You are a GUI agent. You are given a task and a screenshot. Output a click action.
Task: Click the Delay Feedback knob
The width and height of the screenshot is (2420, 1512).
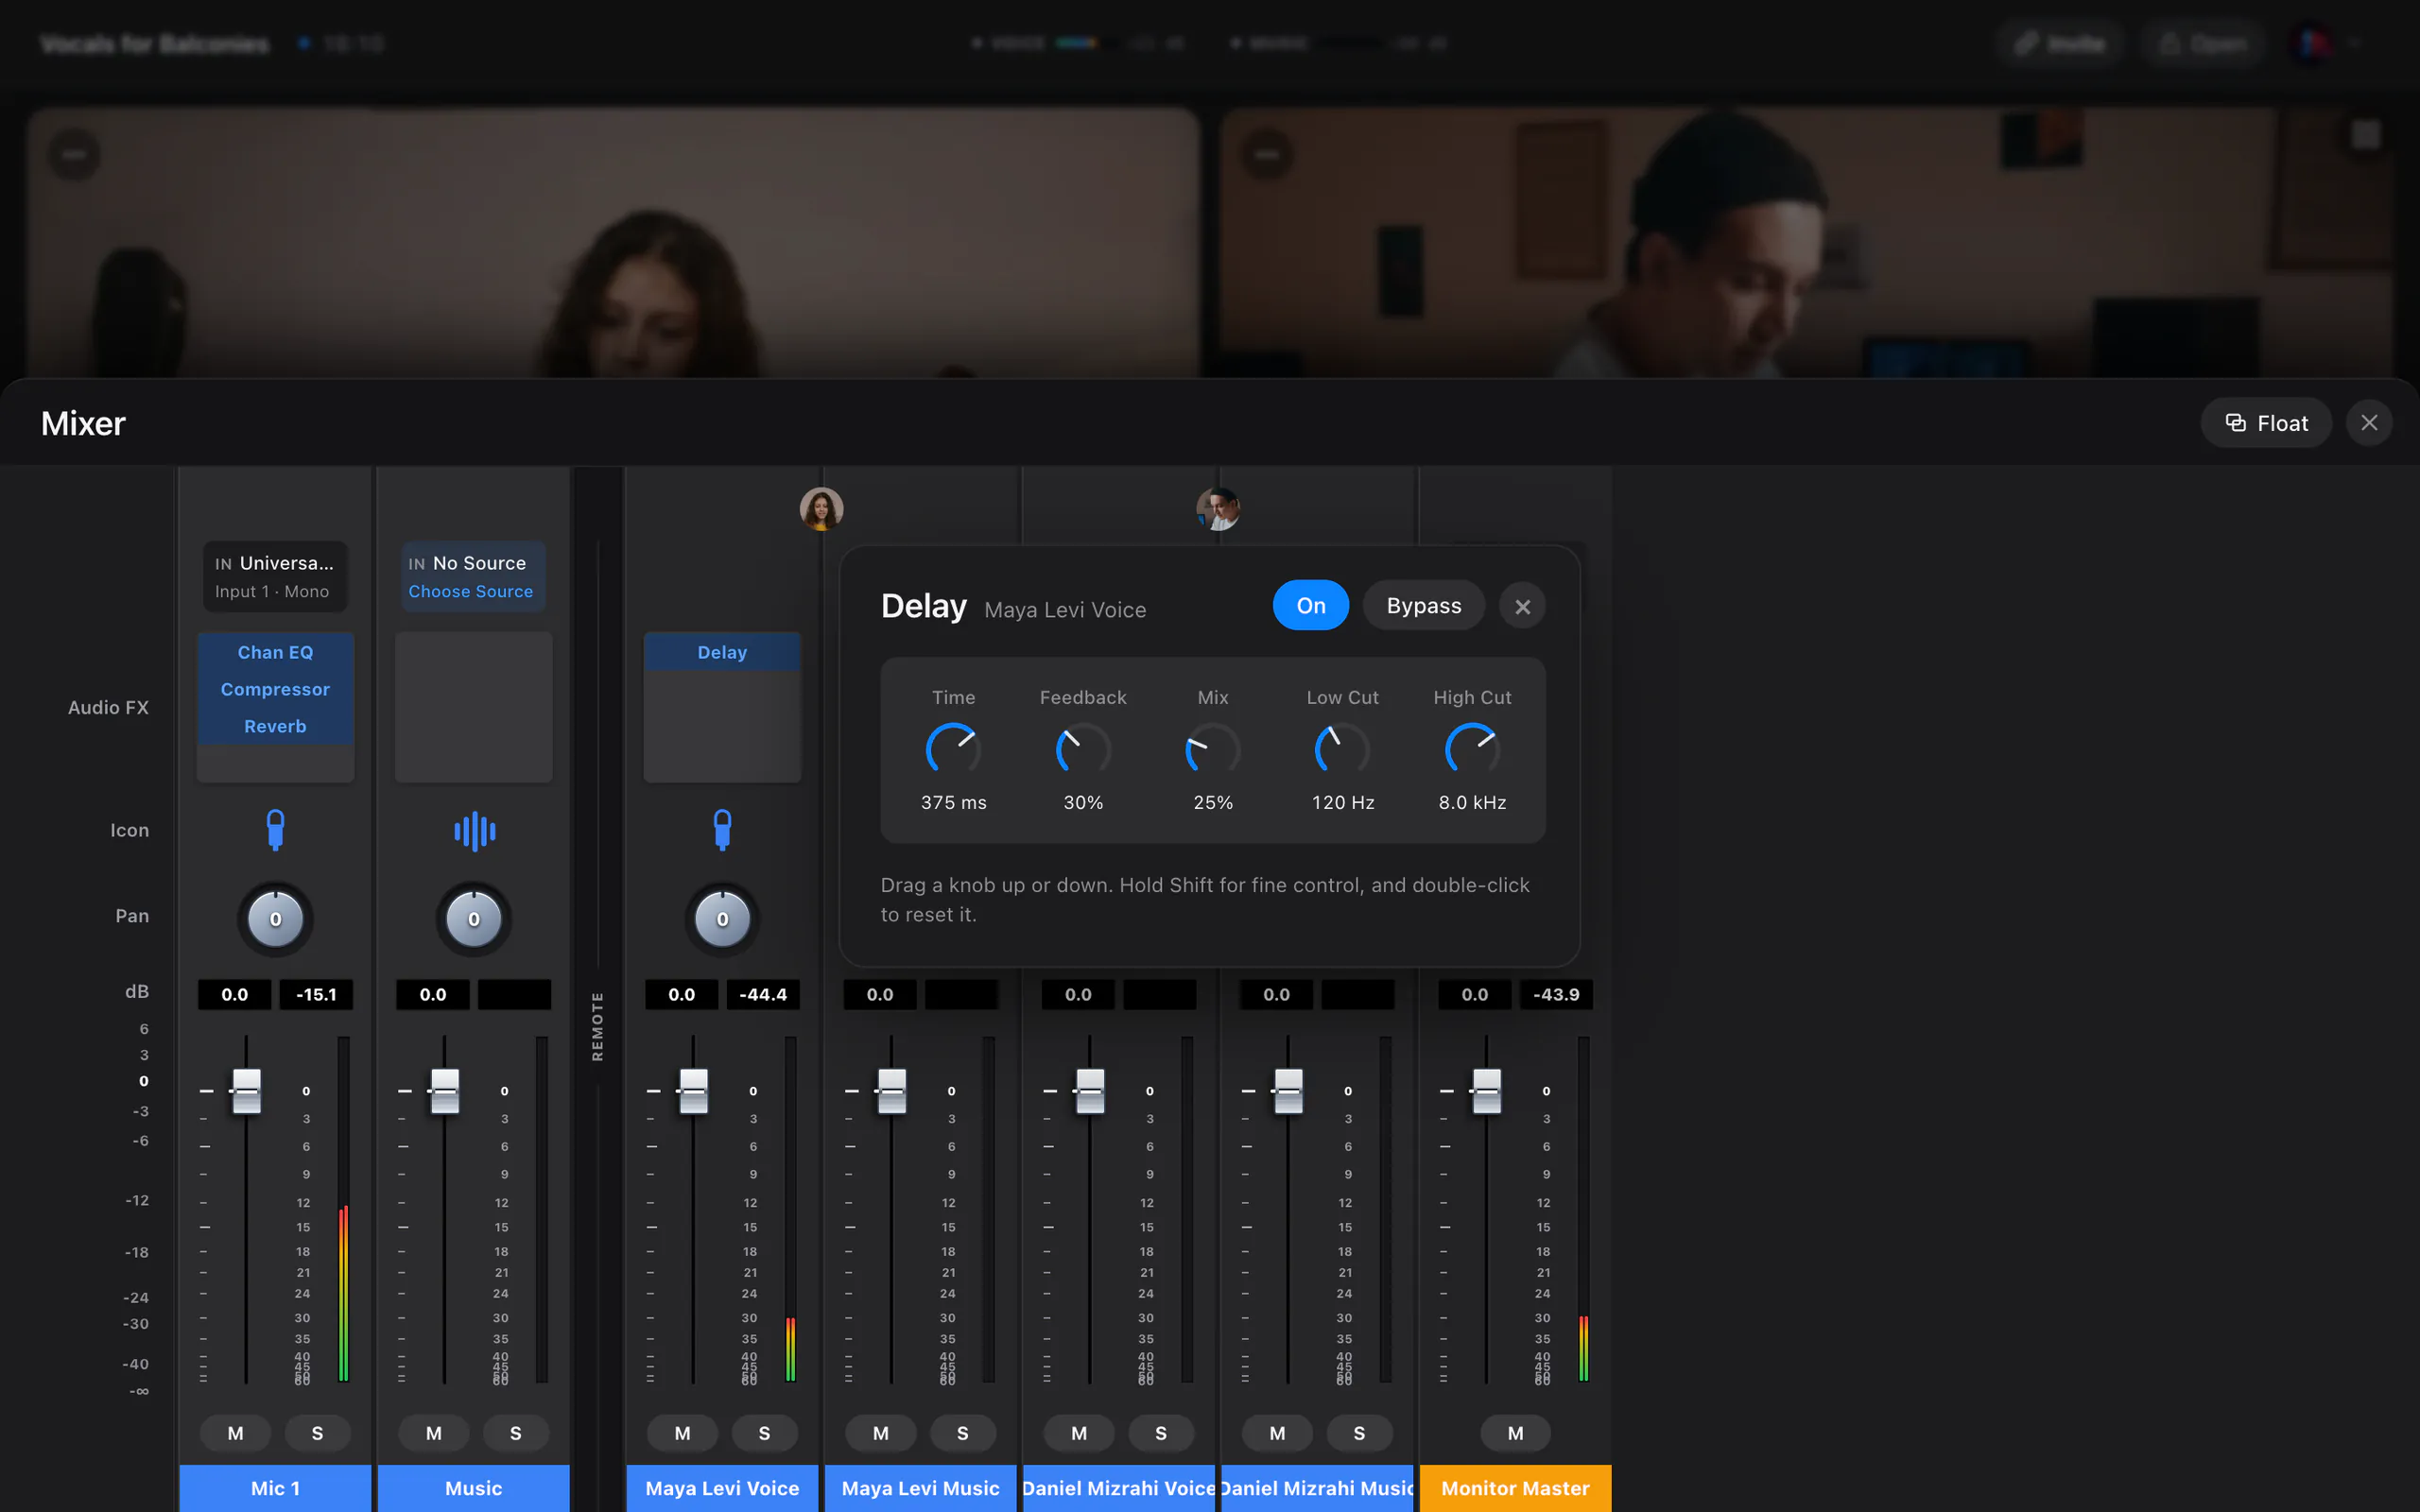pos(1083,749)
